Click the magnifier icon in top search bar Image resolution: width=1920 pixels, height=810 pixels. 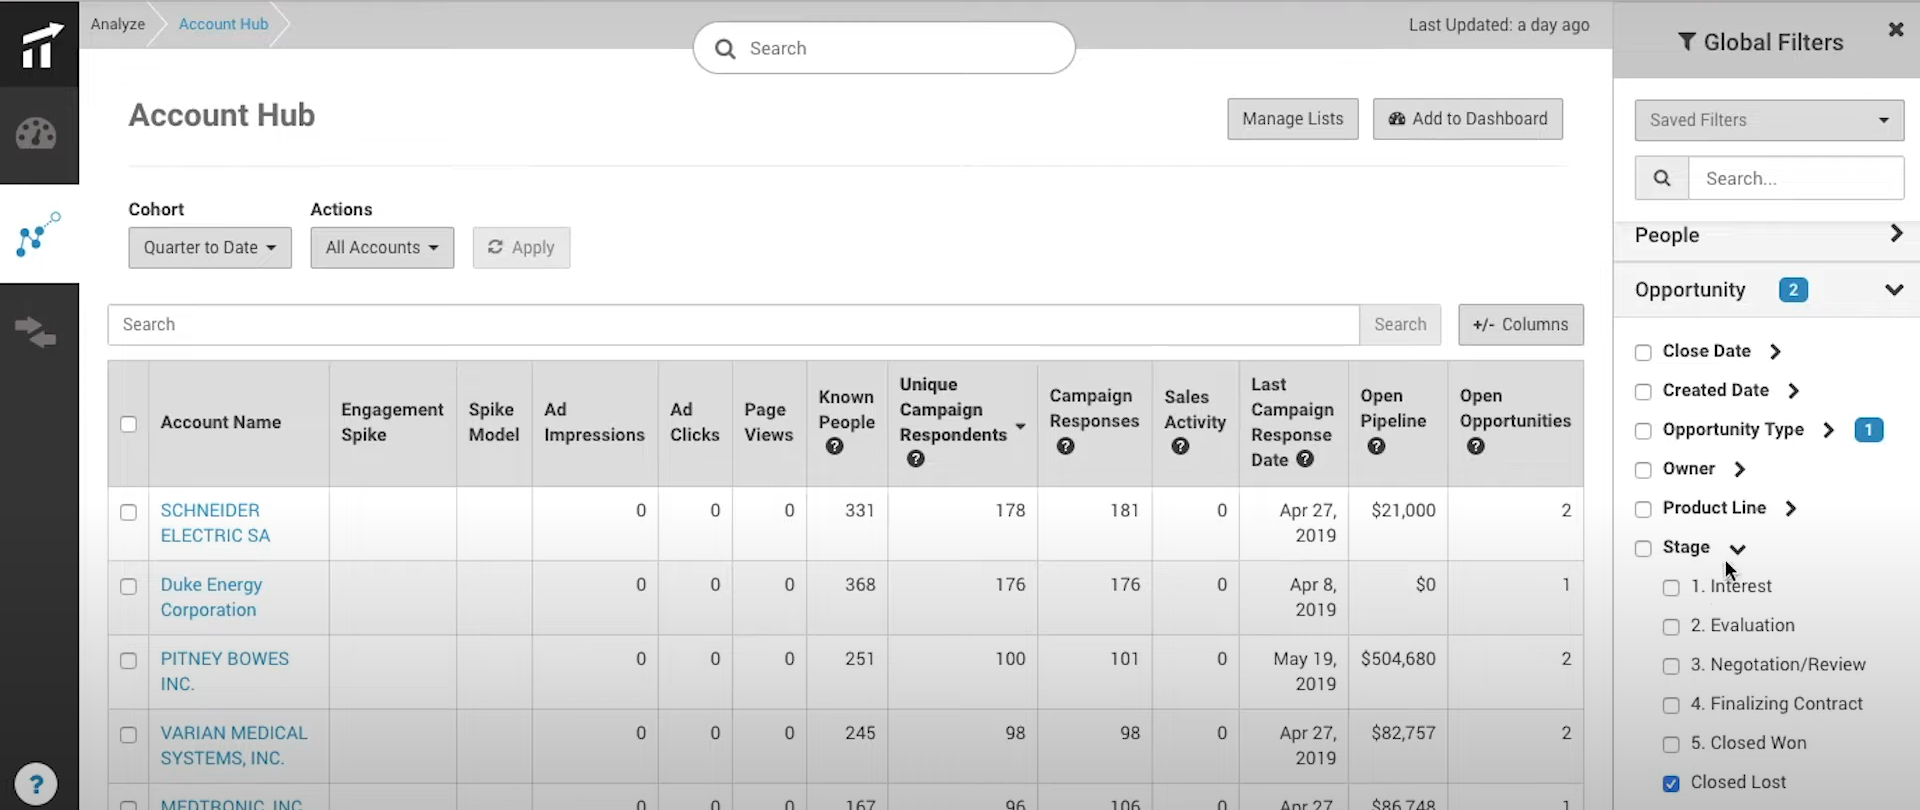click(725, 49)
